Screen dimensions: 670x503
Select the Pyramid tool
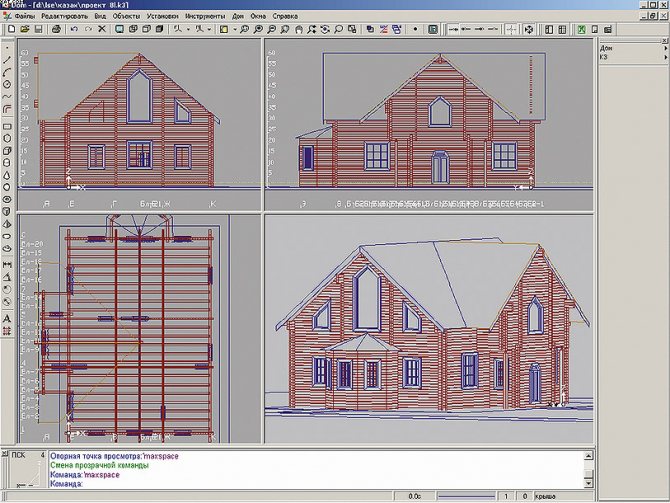pos(7,224)
